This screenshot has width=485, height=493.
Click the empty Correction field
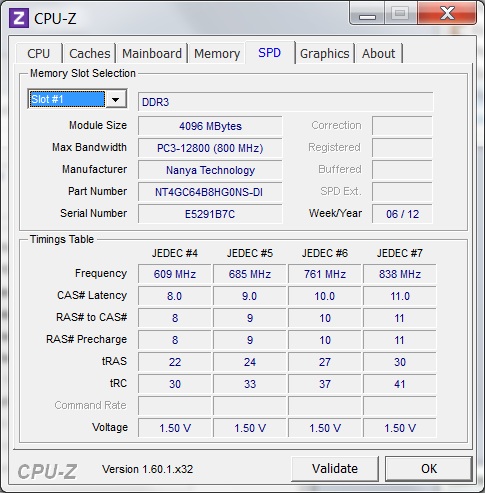[402, 126]
